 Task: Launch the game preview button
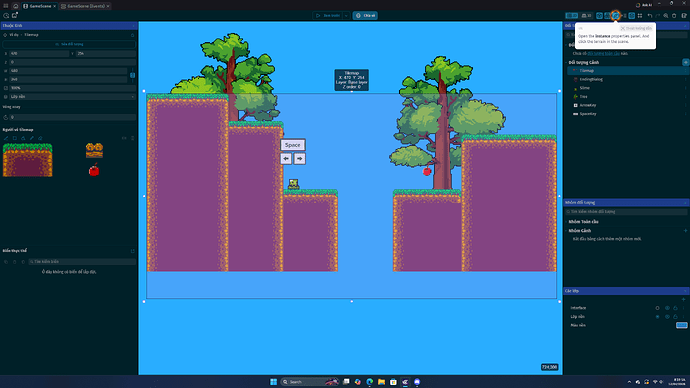tap(328, 15)
